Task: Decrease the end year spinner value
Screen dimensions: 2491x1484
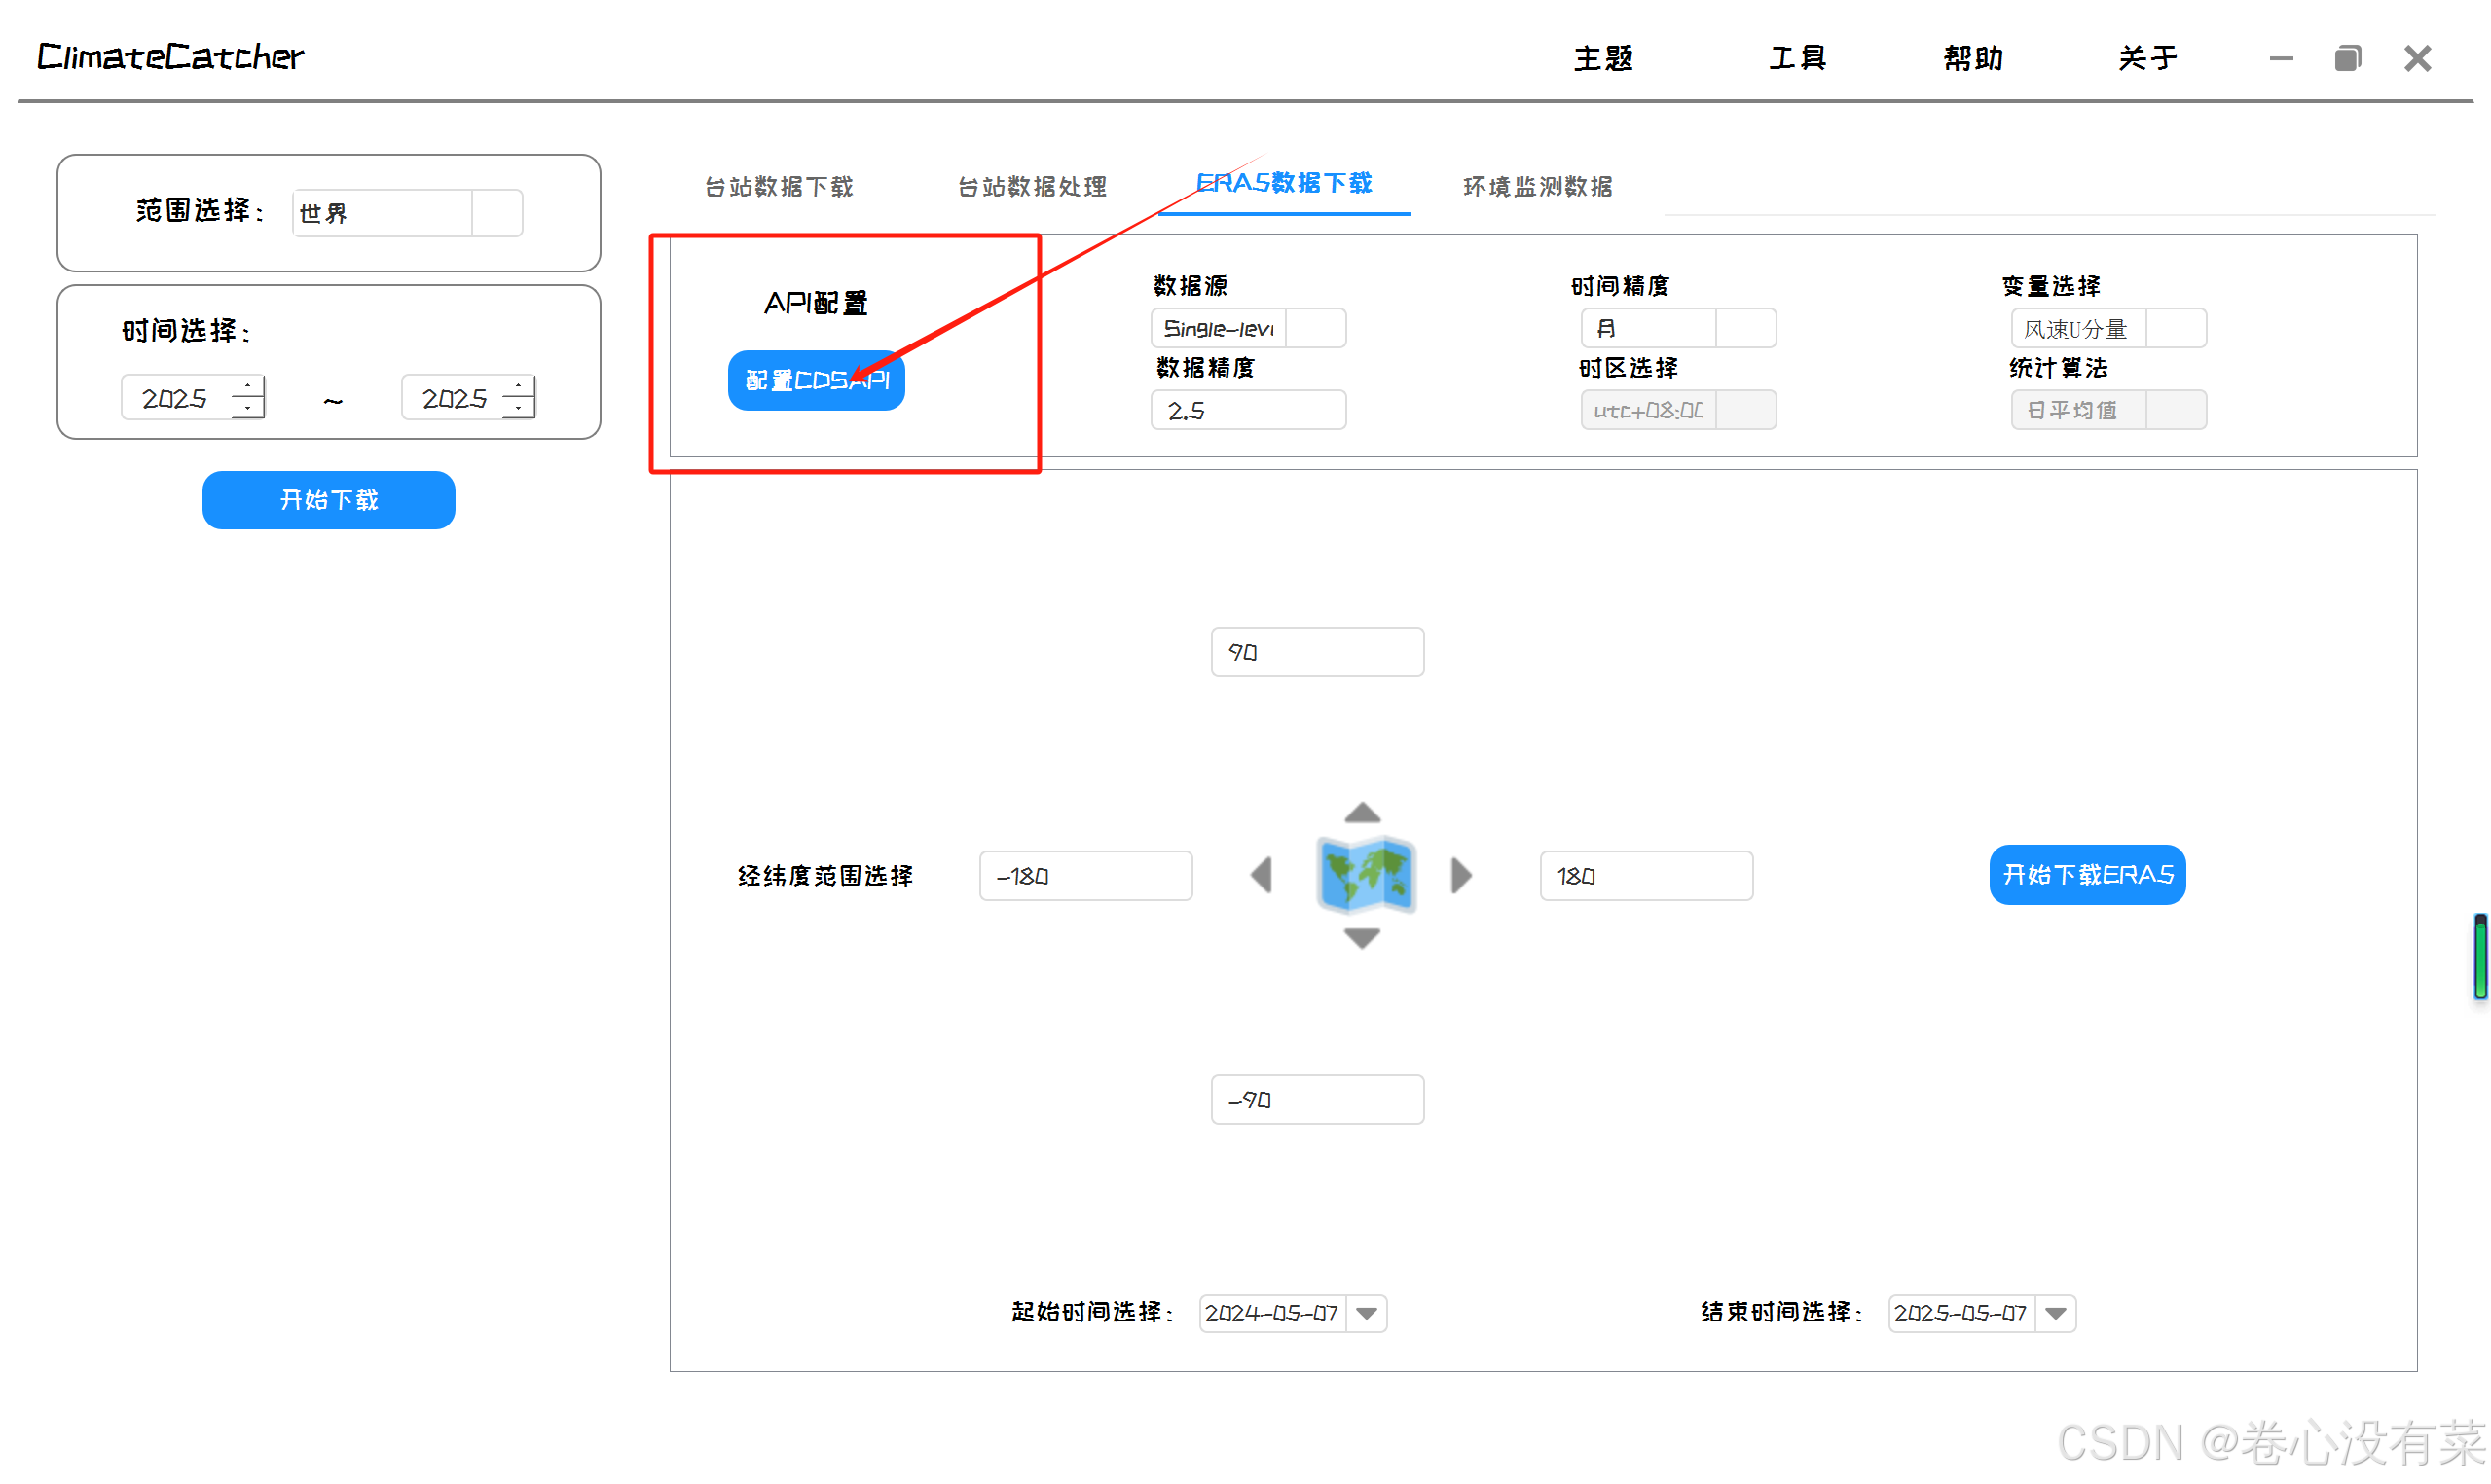Action: tap(518, 408)
